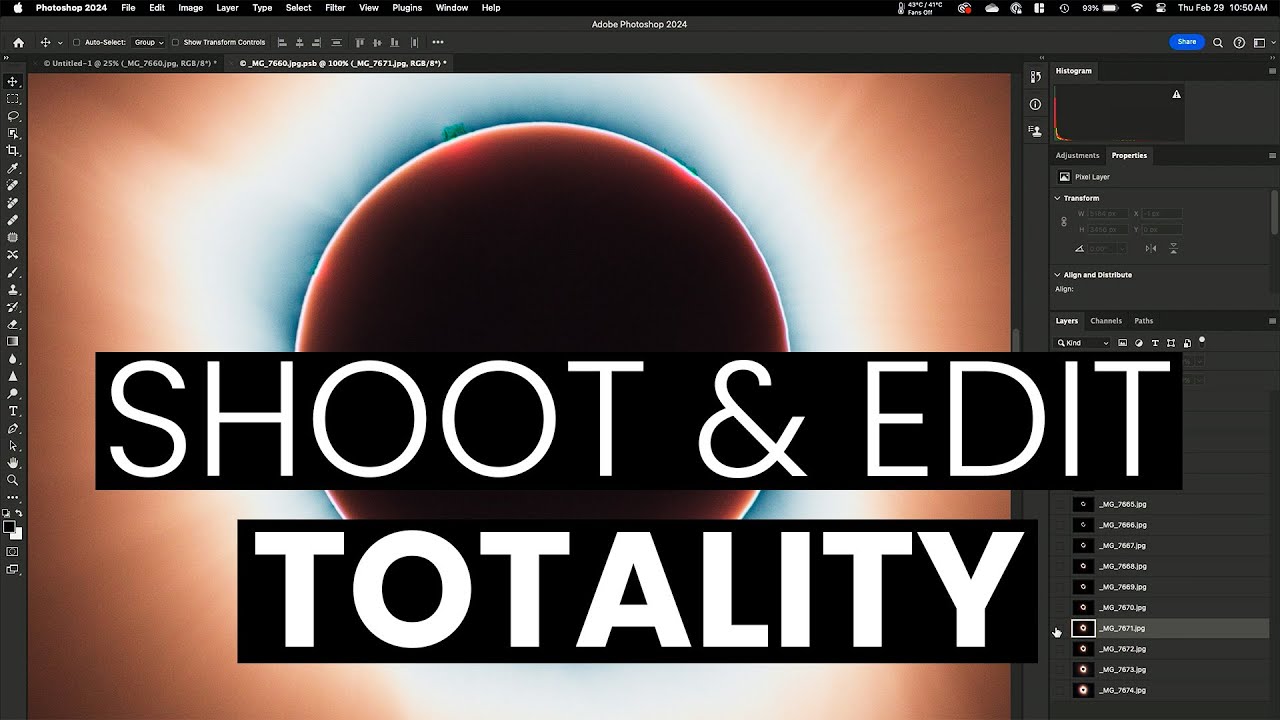Click the foreground color swatch

tap(9, 527)
